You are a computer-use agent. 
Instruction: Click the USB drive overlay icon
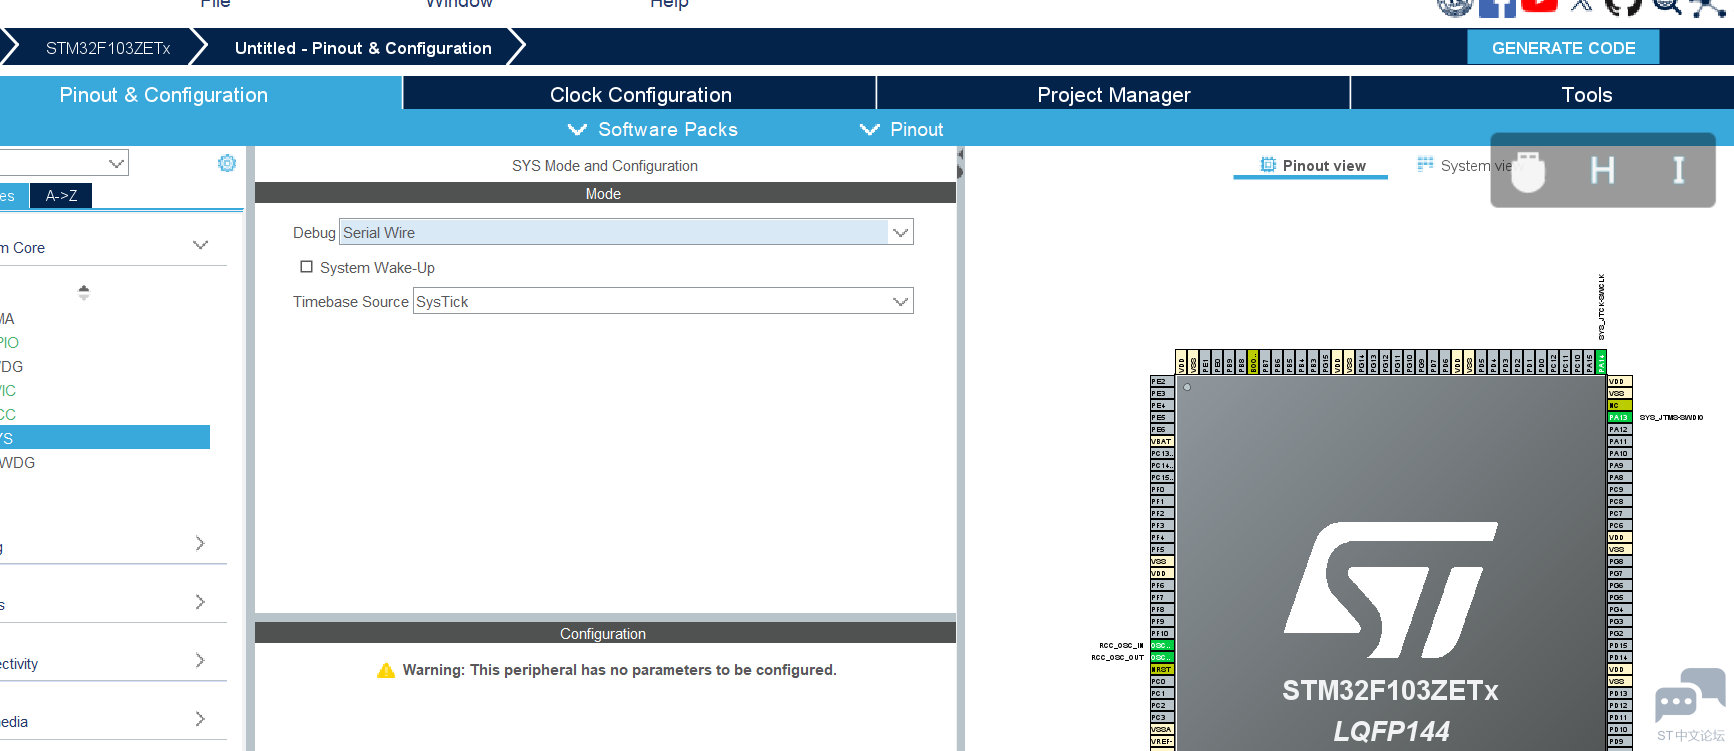tap(1528, 171)
